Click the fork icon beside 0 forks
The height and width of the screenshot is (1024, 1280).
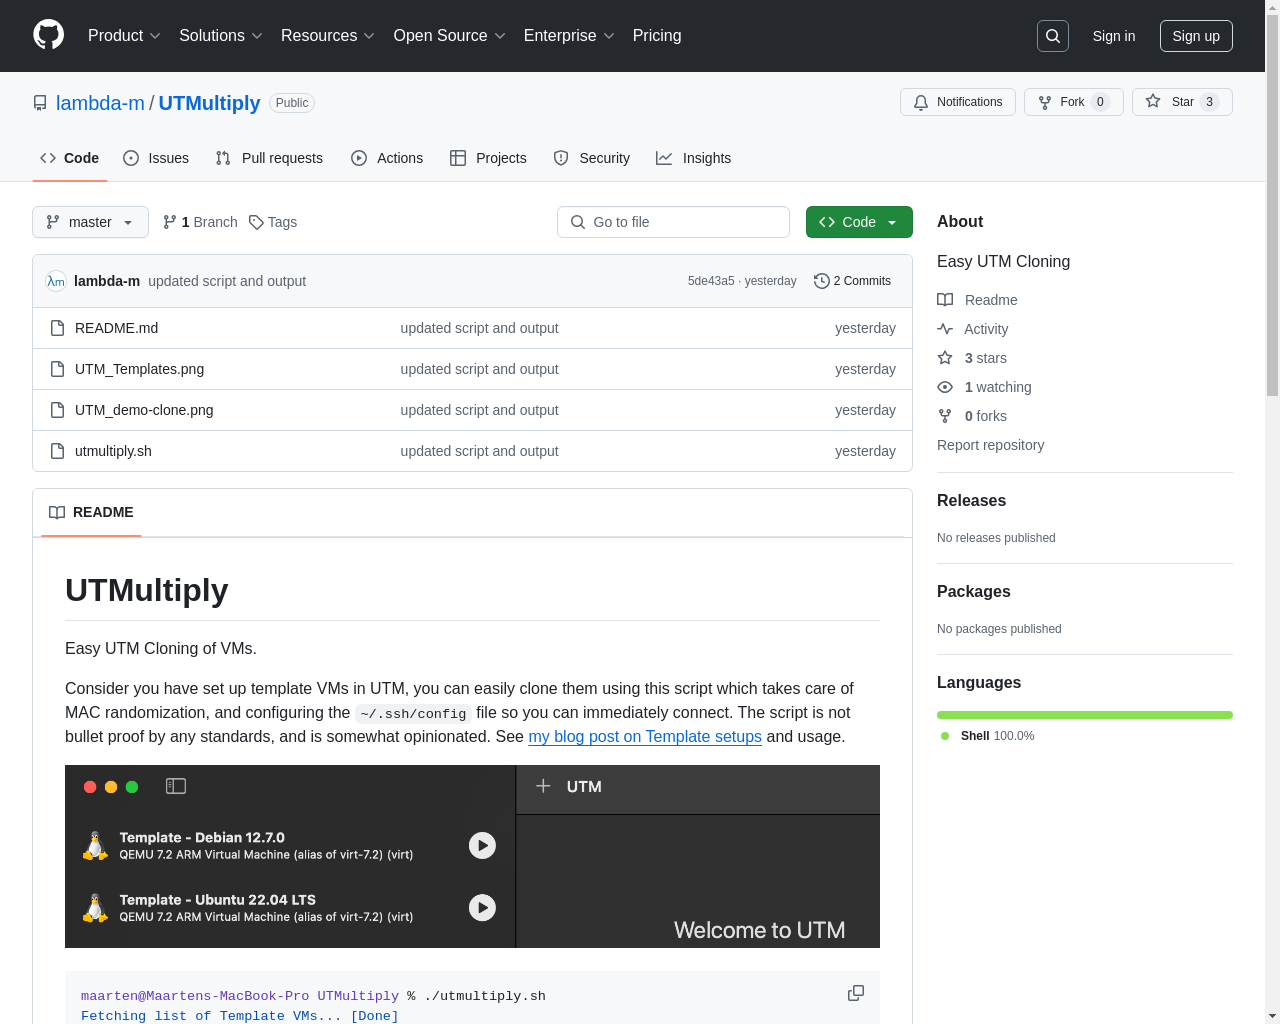945,416
